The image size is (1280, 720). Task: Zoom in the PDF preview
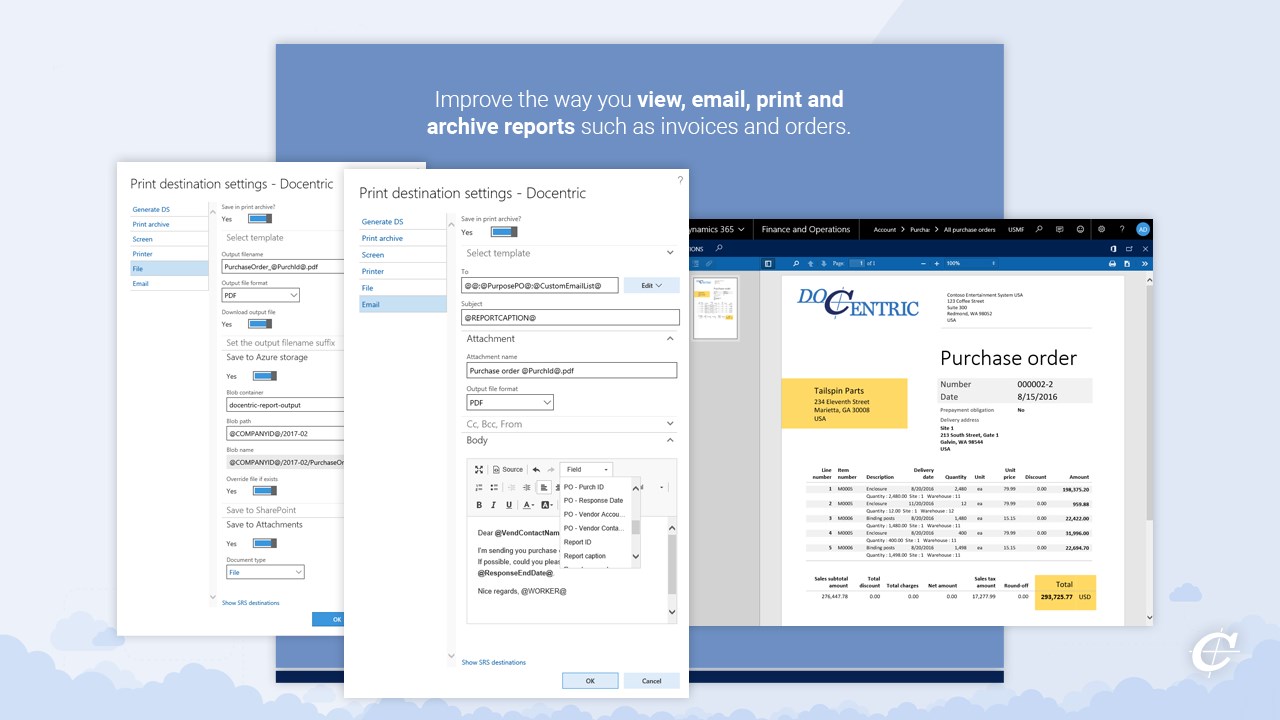[x=936, y=264]
